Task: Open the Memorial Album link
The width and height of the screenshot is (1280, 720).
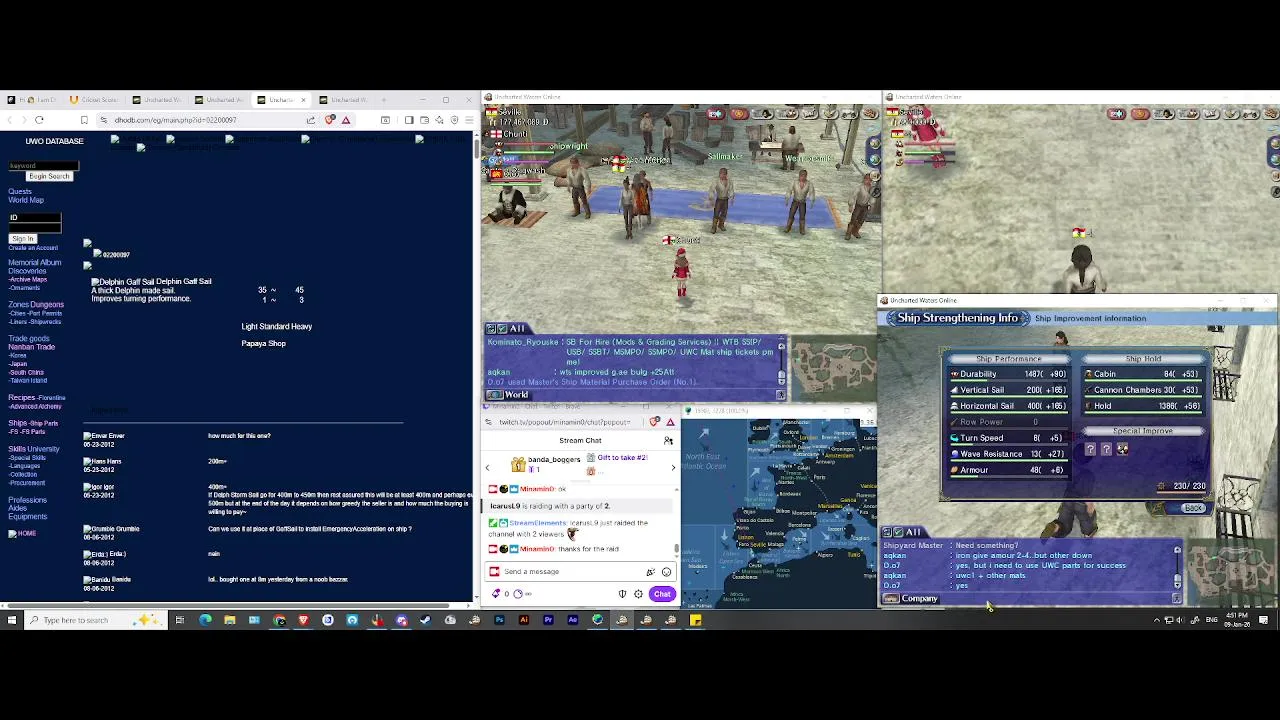Action: 35,262
